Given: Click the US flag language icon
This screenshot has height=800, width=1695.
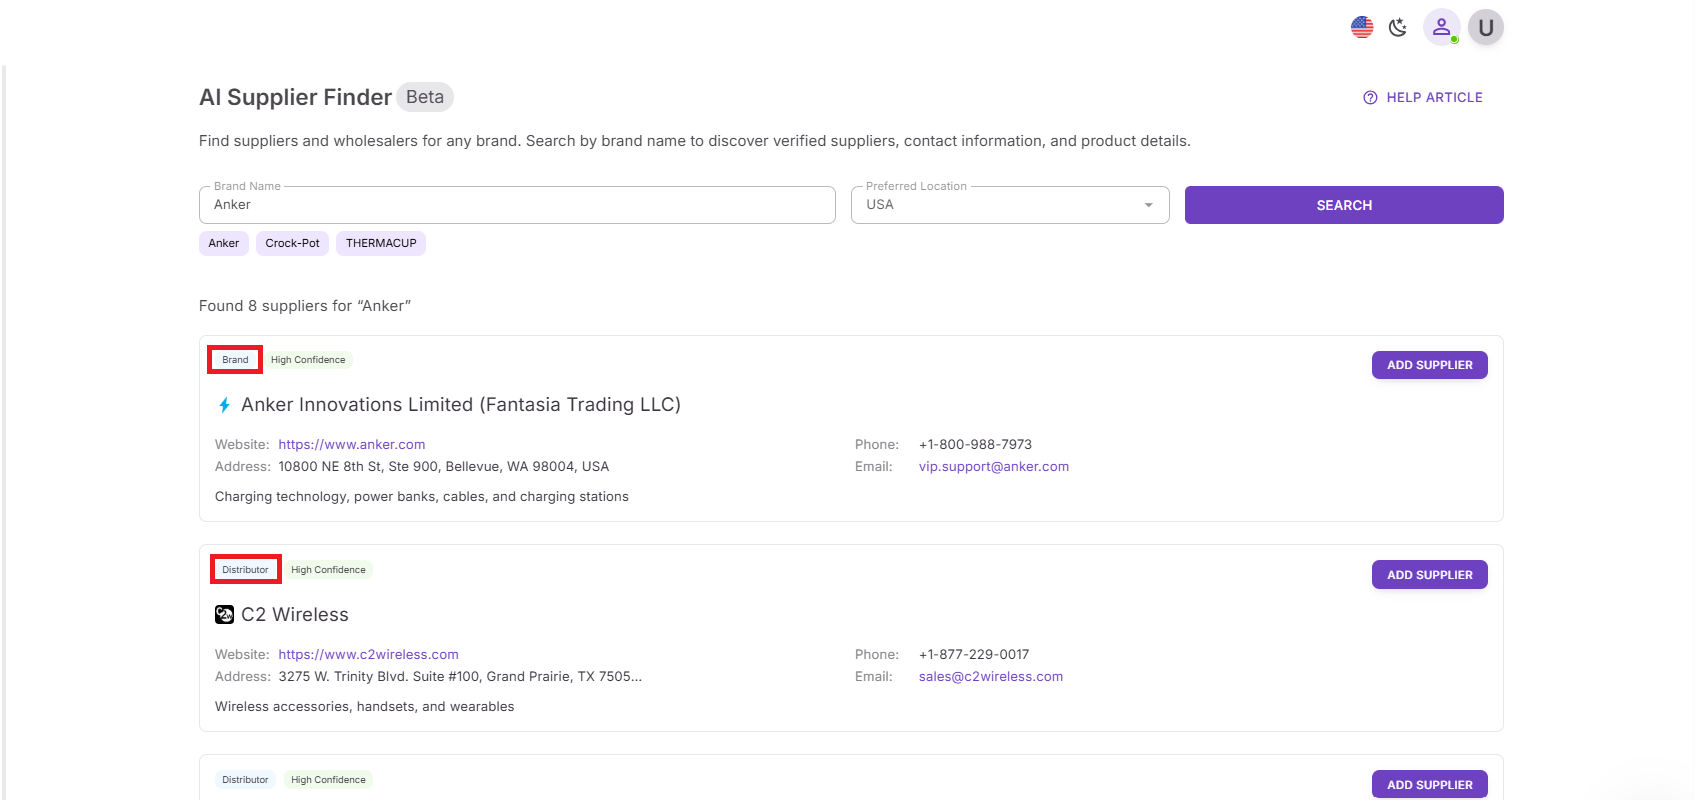Looking at the screenshot, I should tap(1362, 27).
